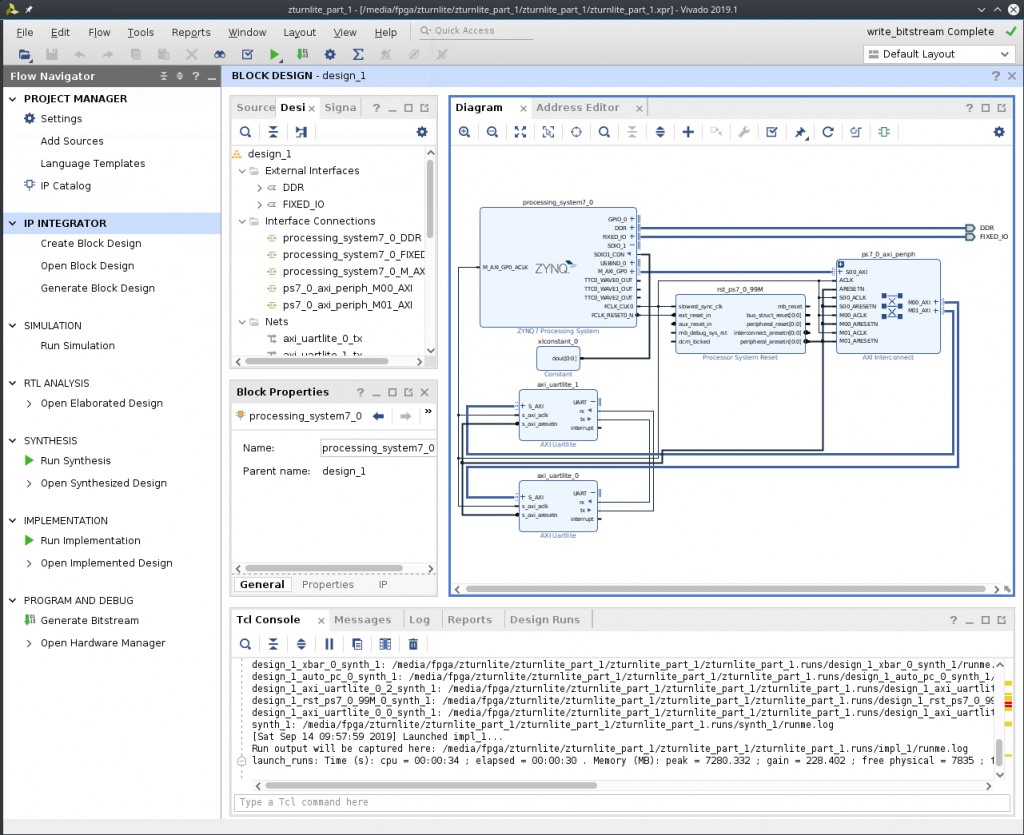
Task: Click Validate Design icon in Diagram toolbar
Action: (772, 132)
